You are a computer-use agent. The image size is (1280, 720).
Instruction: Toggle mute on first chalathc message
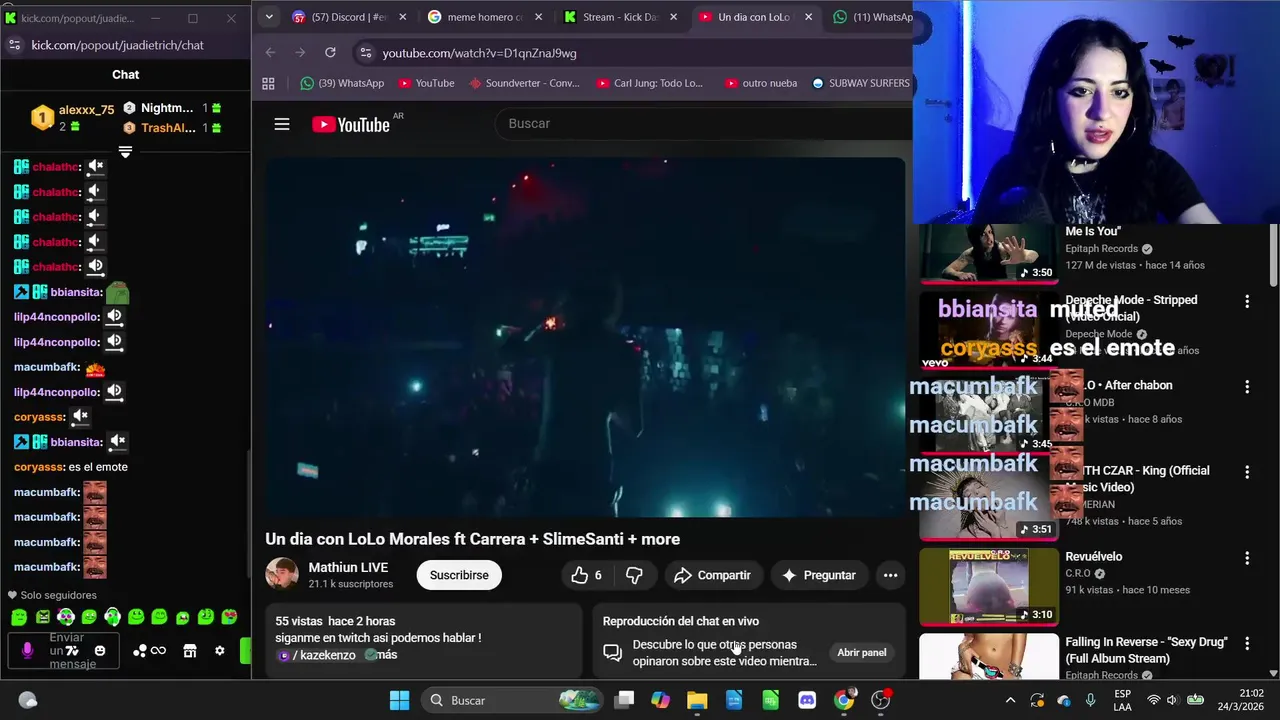[x=95, y=167]
